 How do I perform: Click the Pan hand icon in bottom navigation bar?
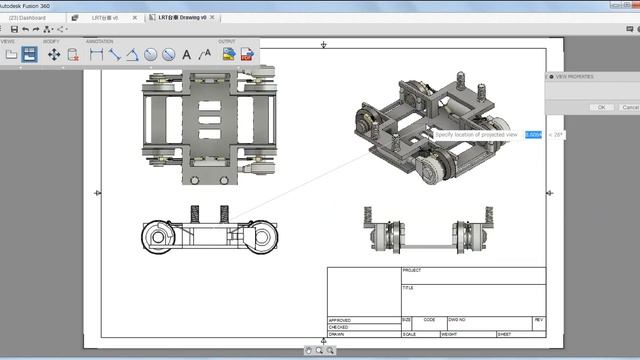click(309, 350)
